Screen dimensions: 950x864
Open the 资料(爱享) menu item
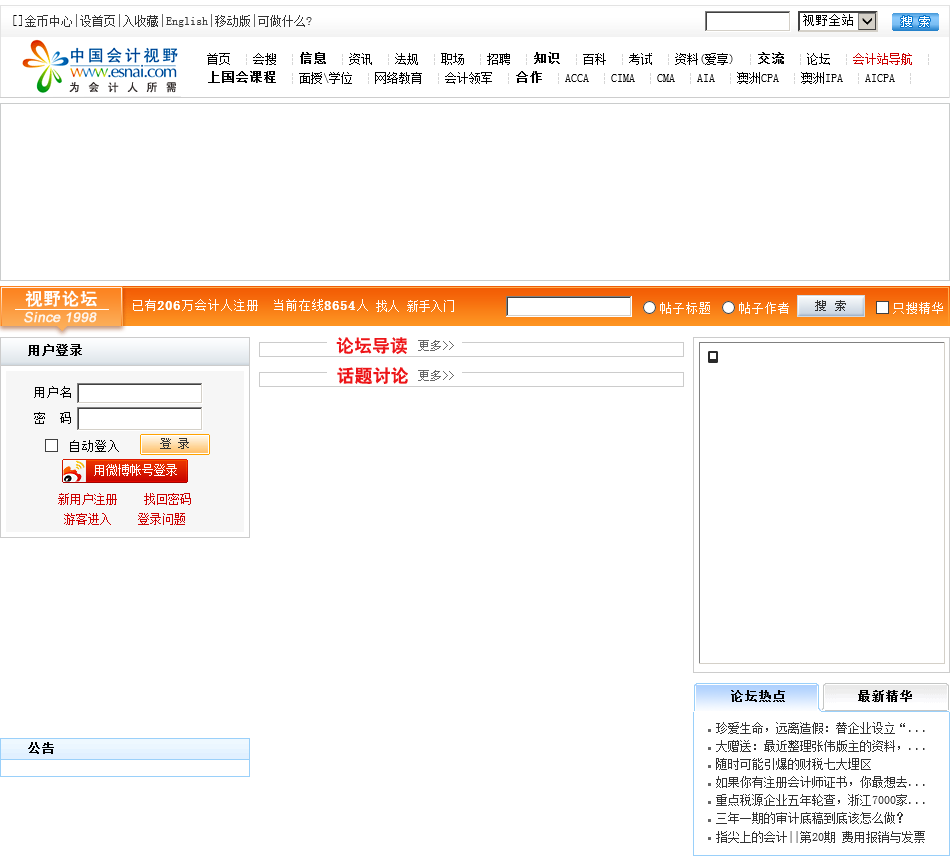(703, 59)
